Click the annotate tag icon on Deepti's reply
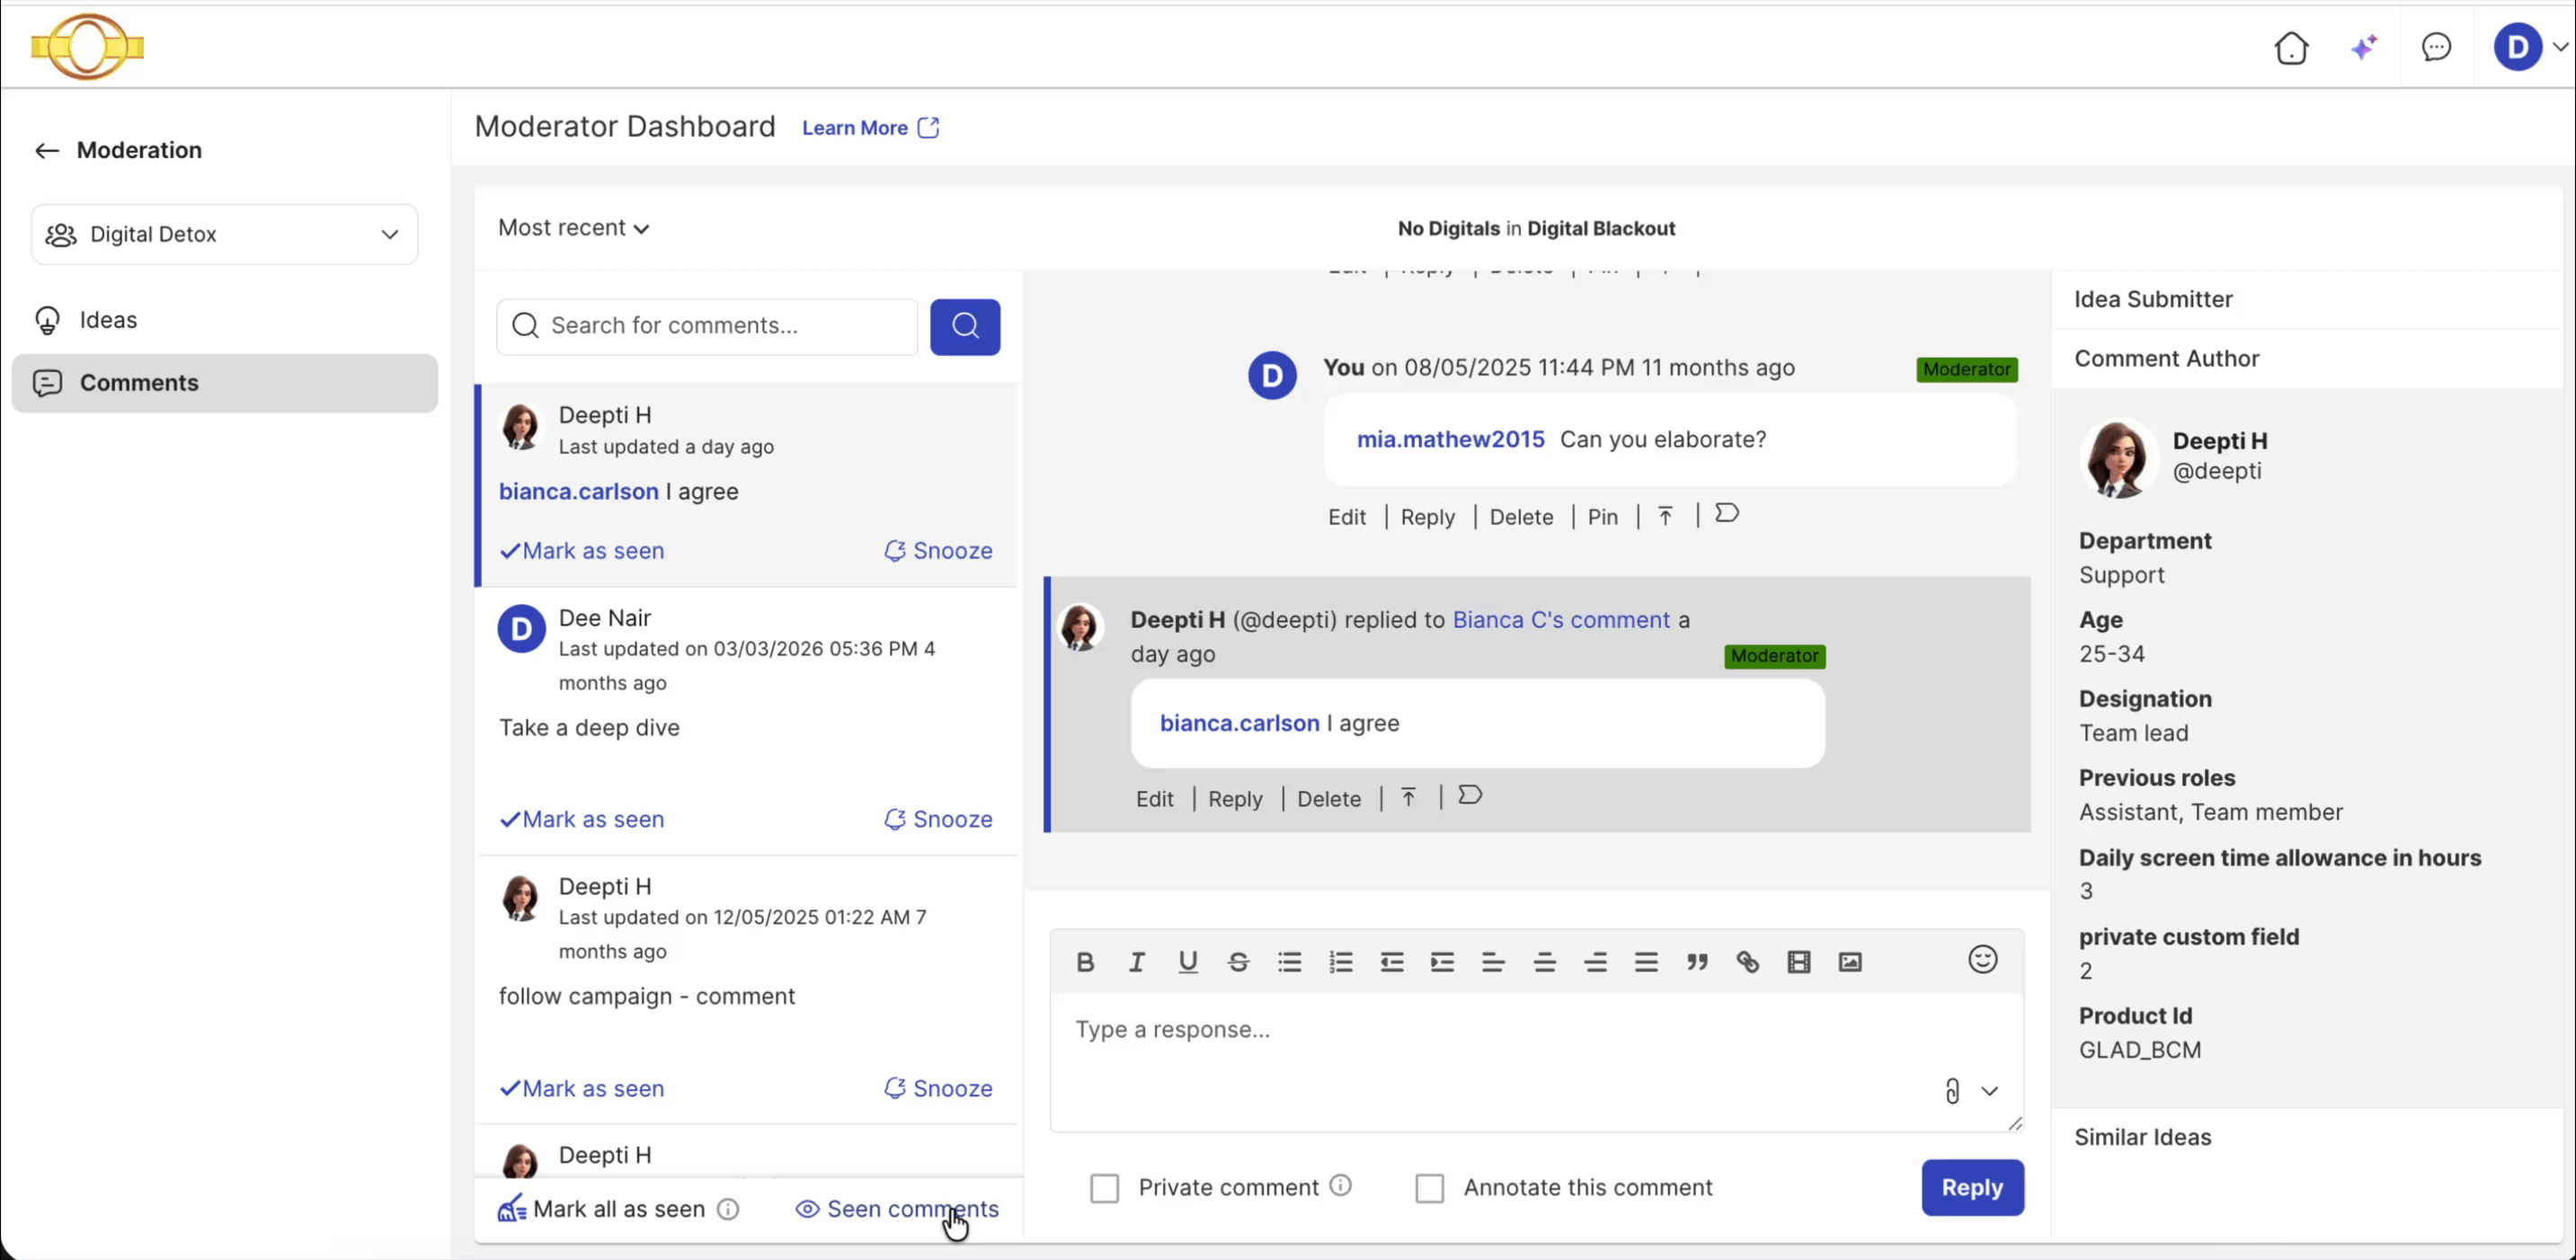 click(x=1470, y=796)
